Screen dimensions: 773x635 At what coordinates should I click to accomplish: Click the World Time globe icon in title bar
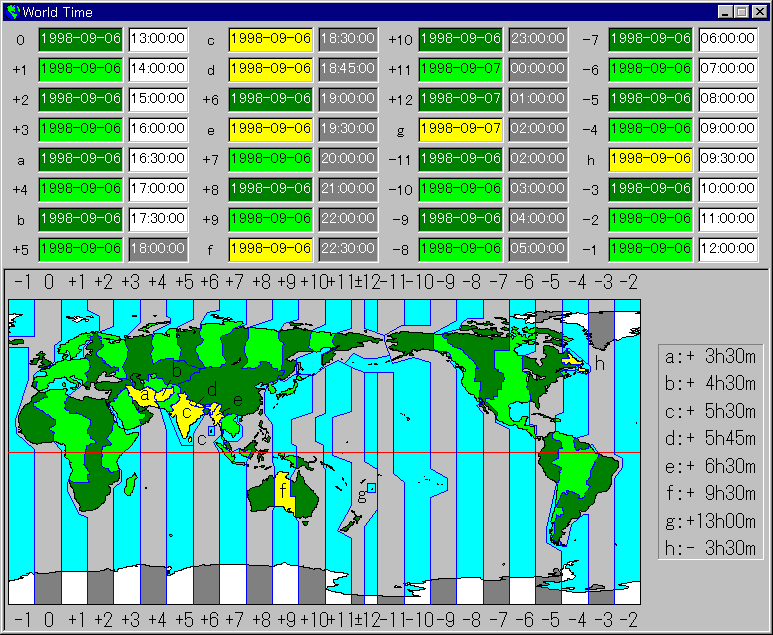tap(13, 12)
